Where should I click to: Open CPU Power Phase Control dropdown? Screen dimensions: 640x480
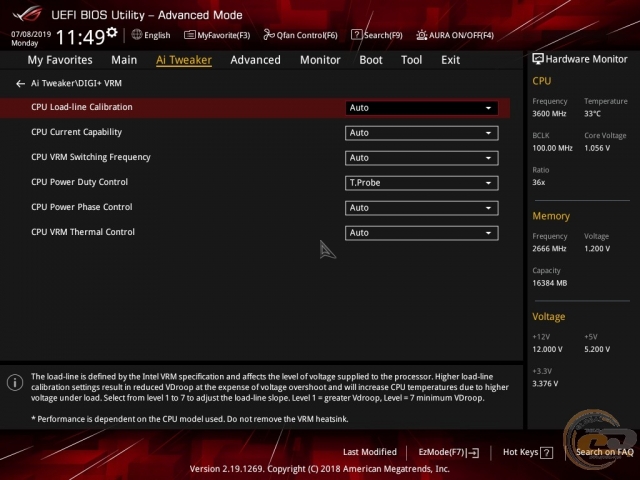(422, 208)
